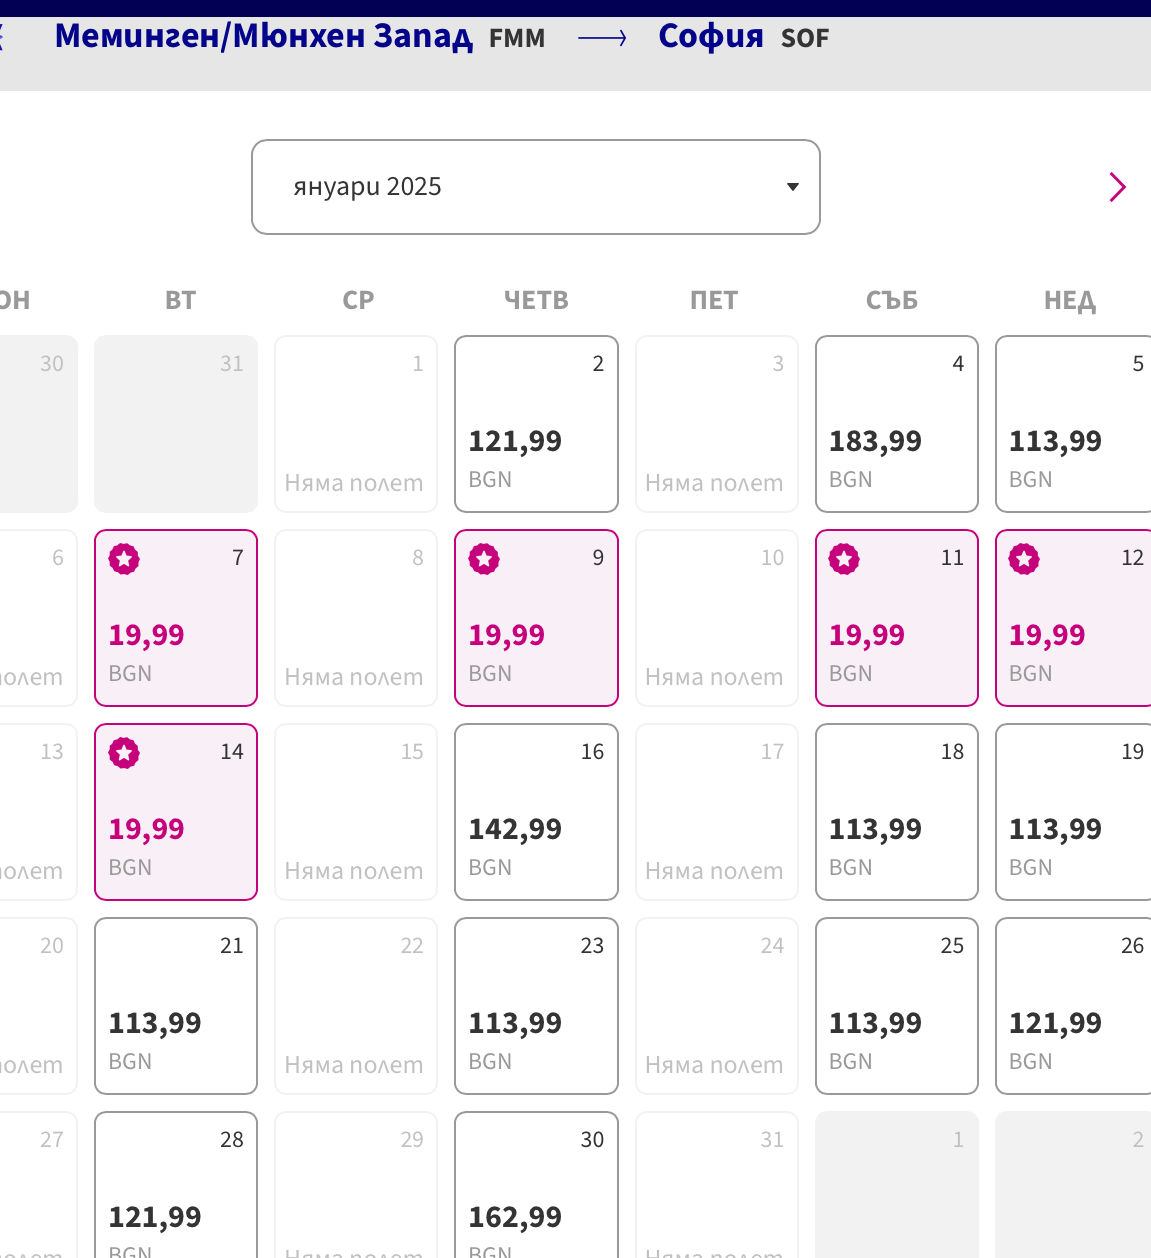Click the route arrow between FMM and SOF
The image size is (1151, 1258).
tap(602, 38)
